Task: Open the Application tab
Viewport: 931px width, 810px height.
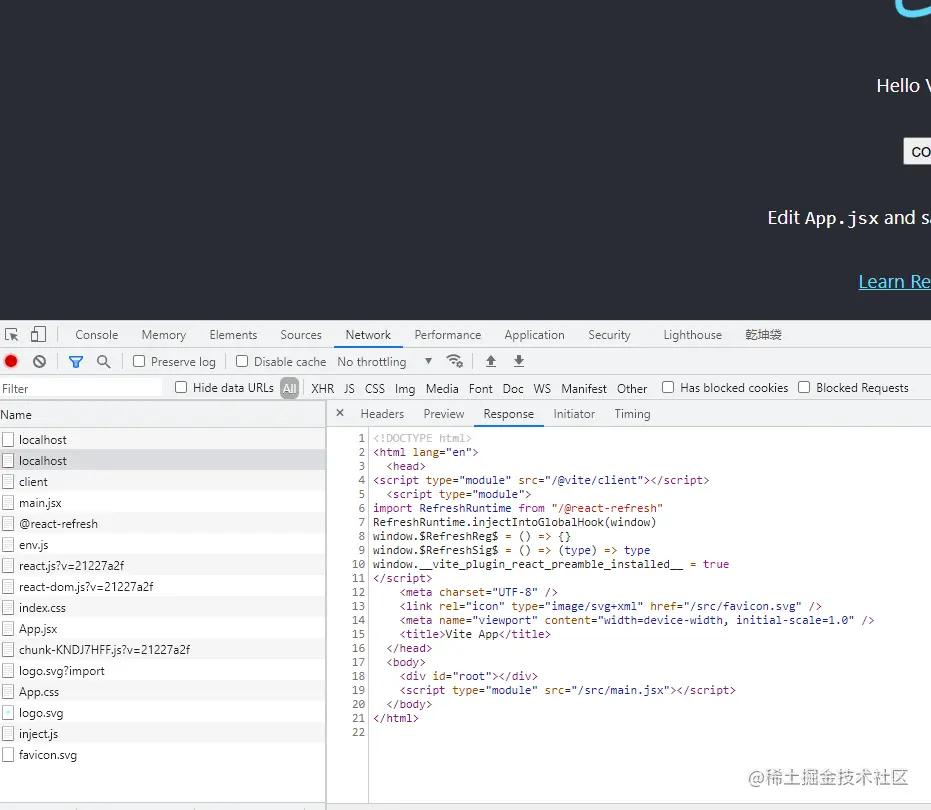Action: [534, 335]
